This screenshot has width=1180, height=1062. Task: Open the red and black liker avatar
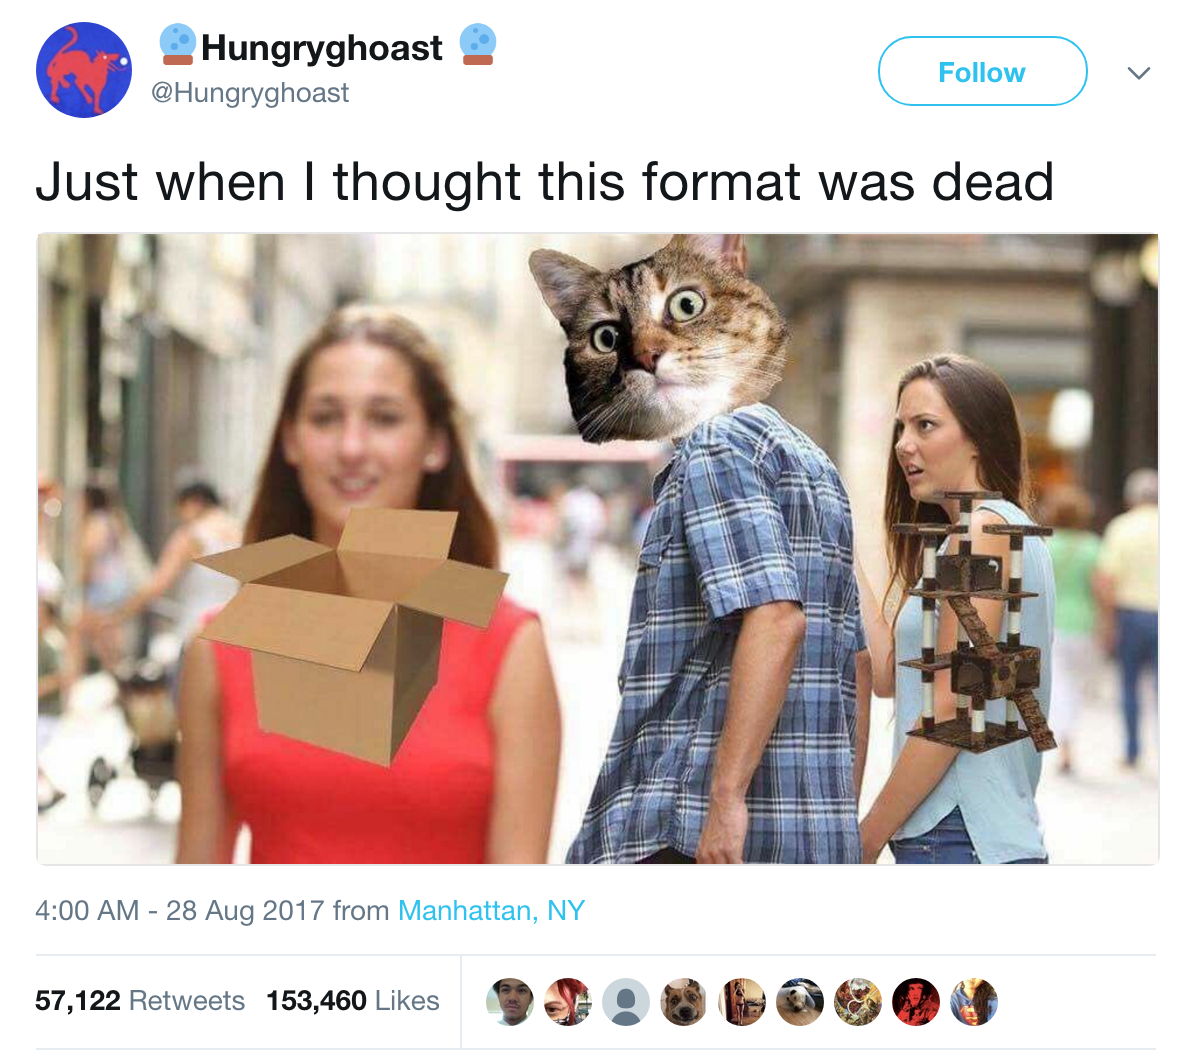point(915,1002)
